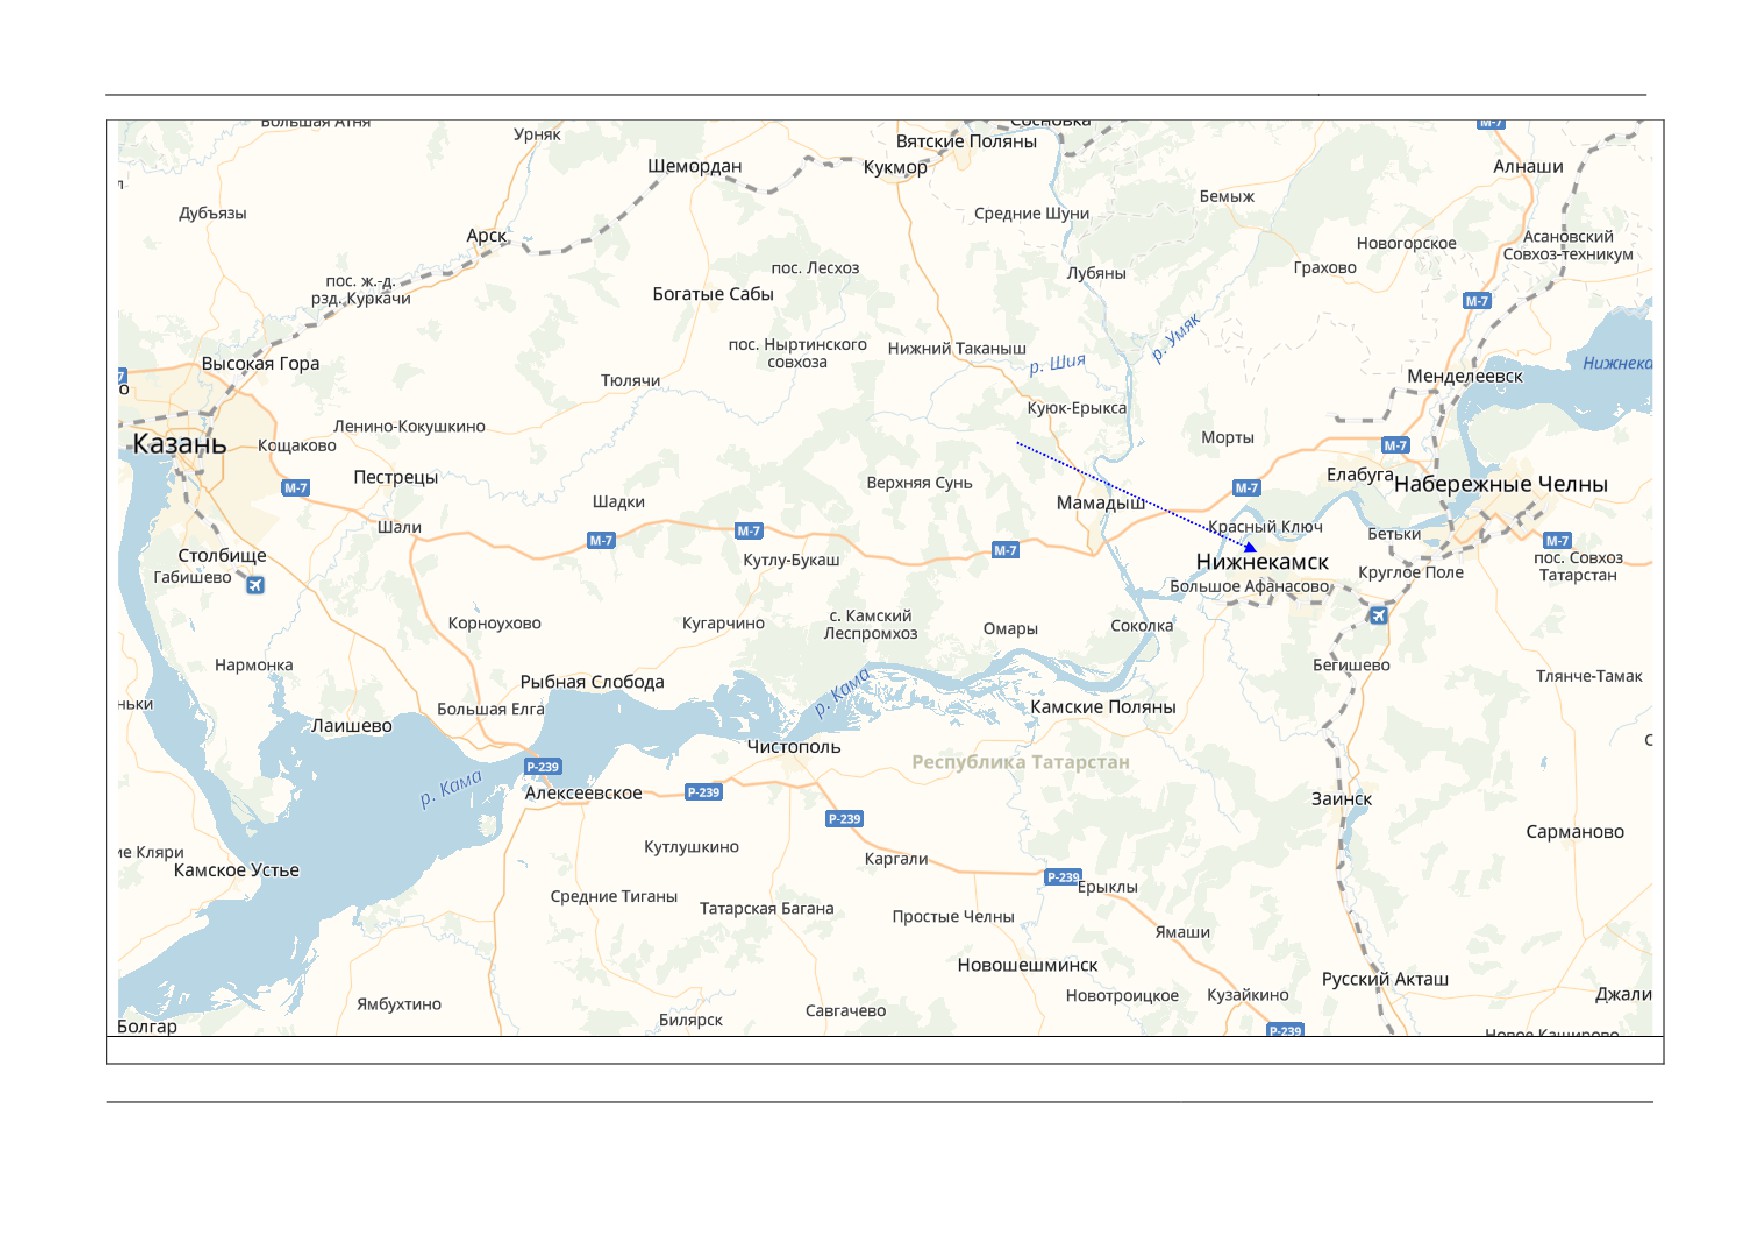The height and width of the screenshot is (1239, 1752).
Task: Click the airport icon near Габишево
Action: click(x=256, y=585)
